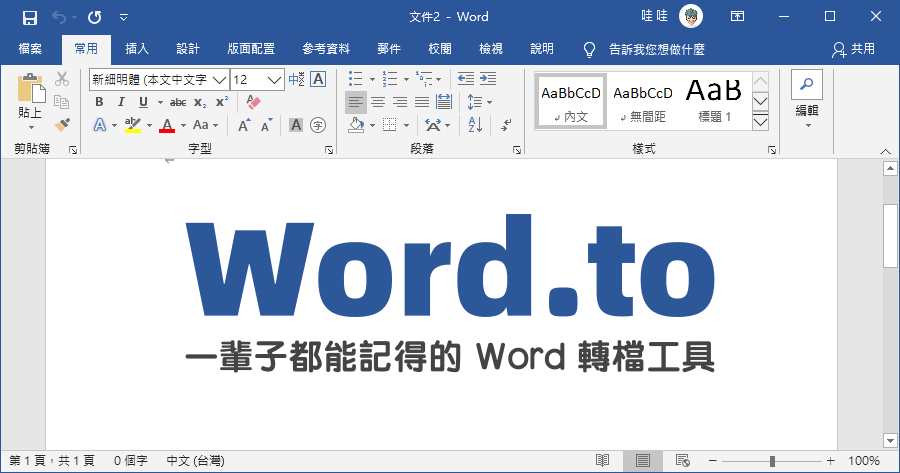Share the document with 共用 button

tap(854, 49)
